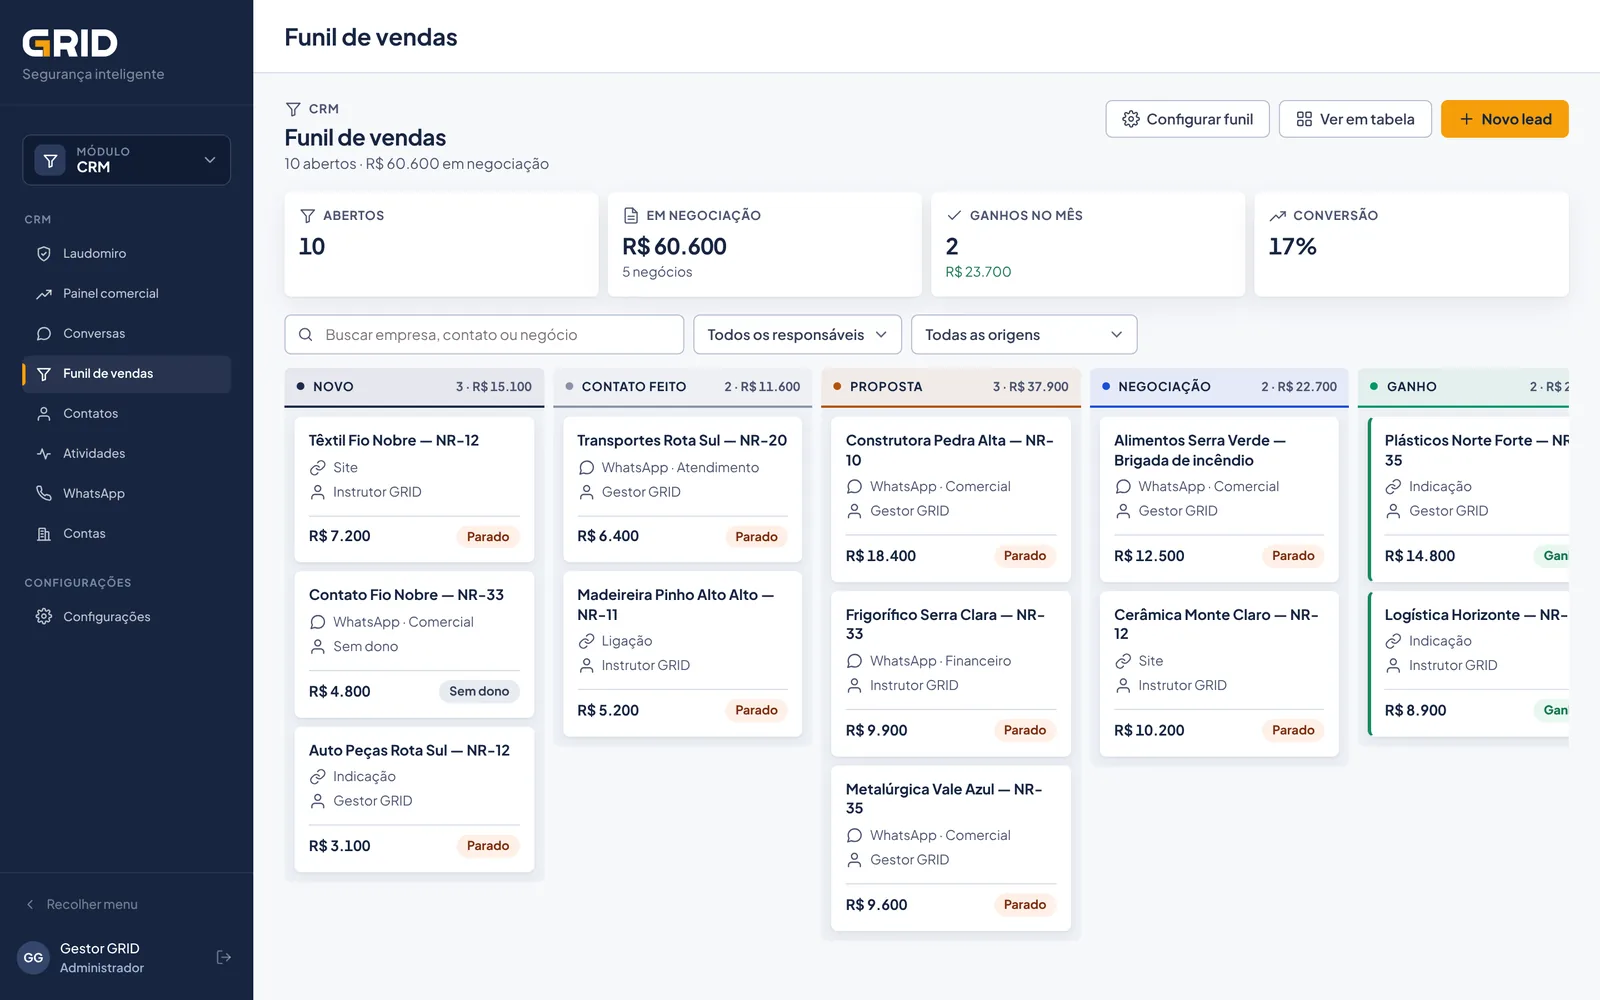This screenshot has width=1600, height=1000.
Task: Open Cerâmica Monte Claro deal card
Action: point(1219,674)
